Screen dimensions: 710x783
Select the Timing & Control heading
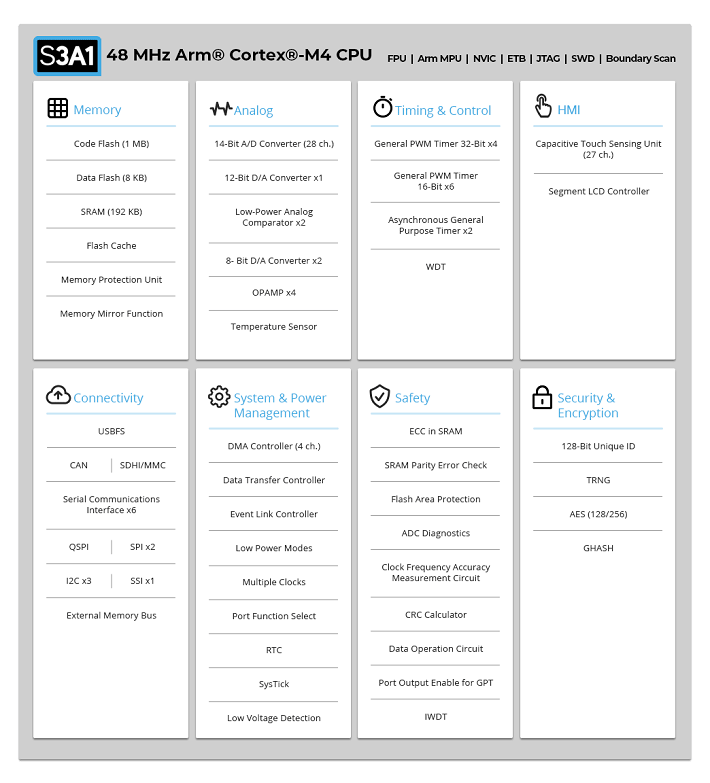[443, 110]
